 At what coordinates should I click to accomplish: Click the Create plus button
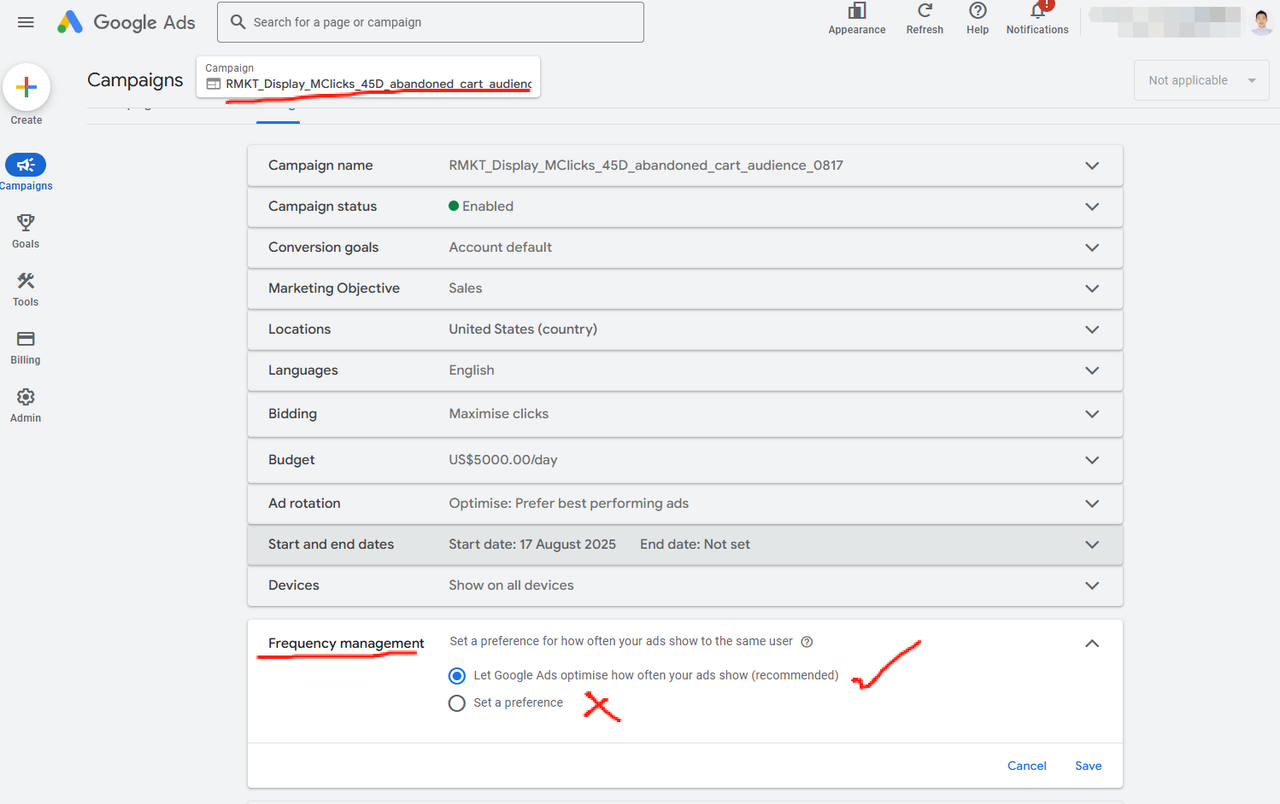pyautogui.click(x=27, y=88)
